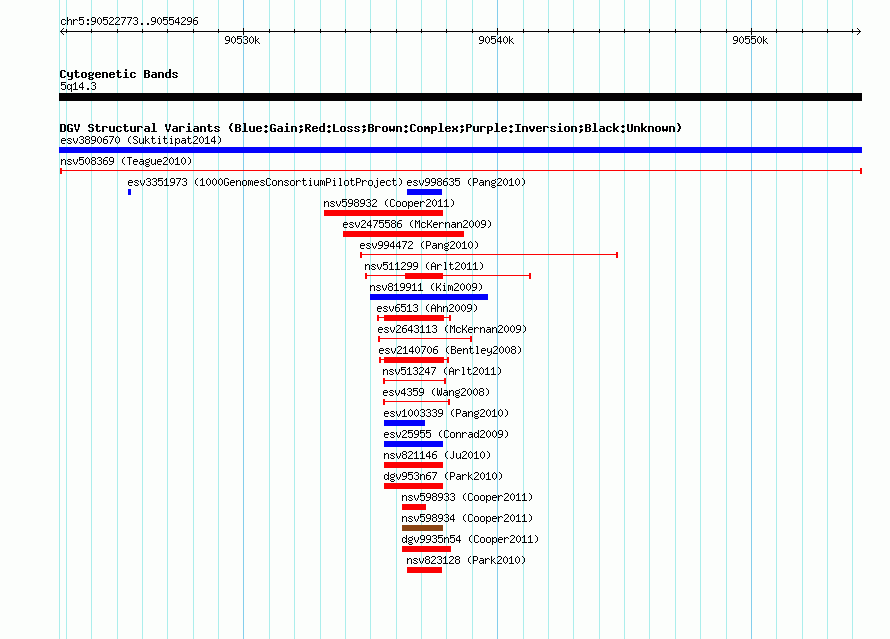Click the 90550k ruler tick label
The image size is (890, 639).
750,40
